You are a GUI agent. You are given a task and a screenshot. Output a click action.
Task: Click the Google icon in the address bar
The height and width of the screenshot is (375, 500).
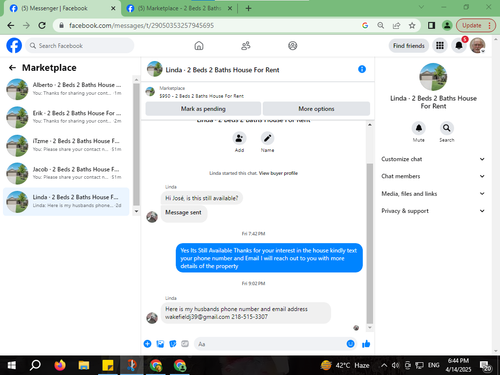[365, 25]
